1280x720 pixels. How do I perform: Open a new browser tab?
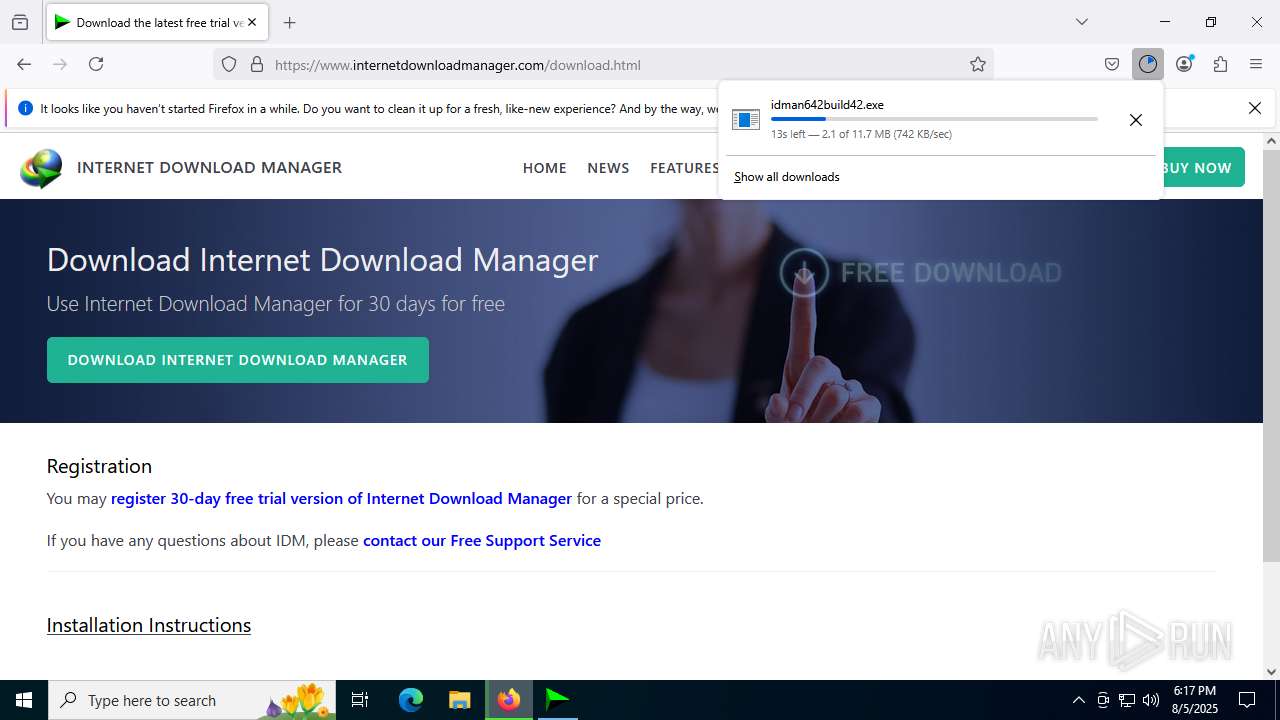[x=289, y=22]
